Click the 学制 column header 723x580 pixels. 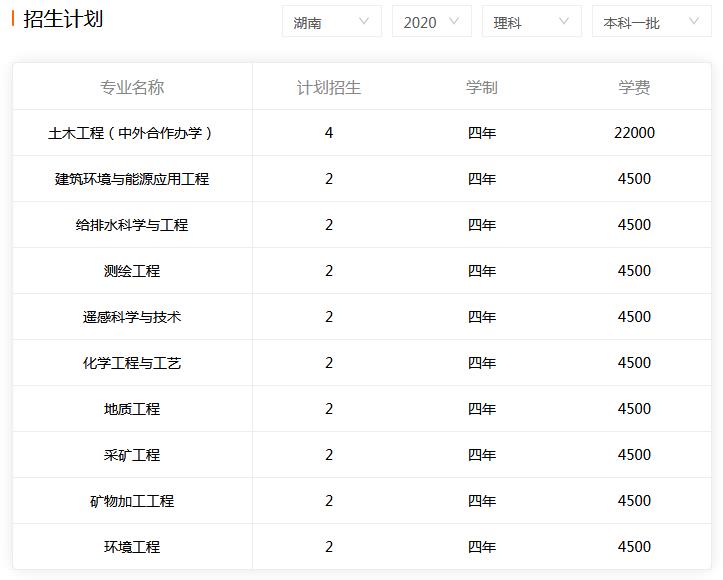481,87
